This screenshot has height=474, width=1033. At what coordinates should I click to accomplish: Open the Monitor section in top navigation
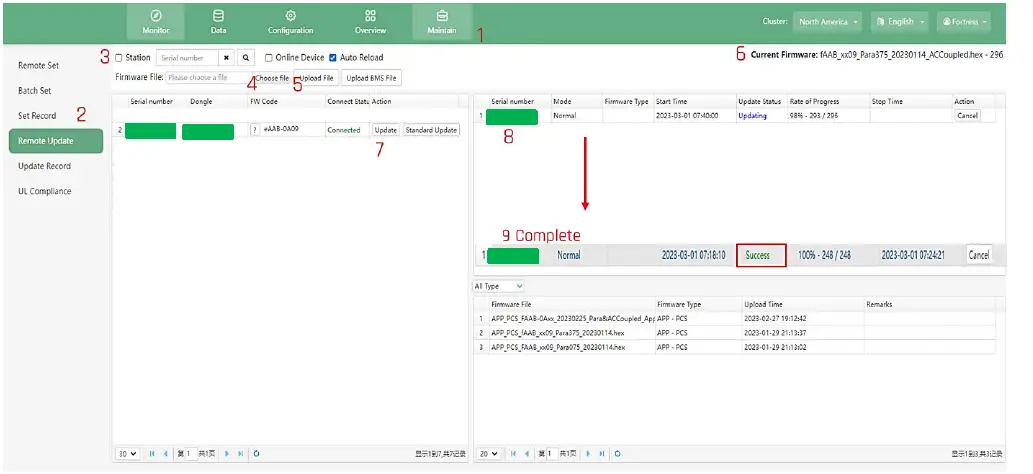(x=155, y=22)
